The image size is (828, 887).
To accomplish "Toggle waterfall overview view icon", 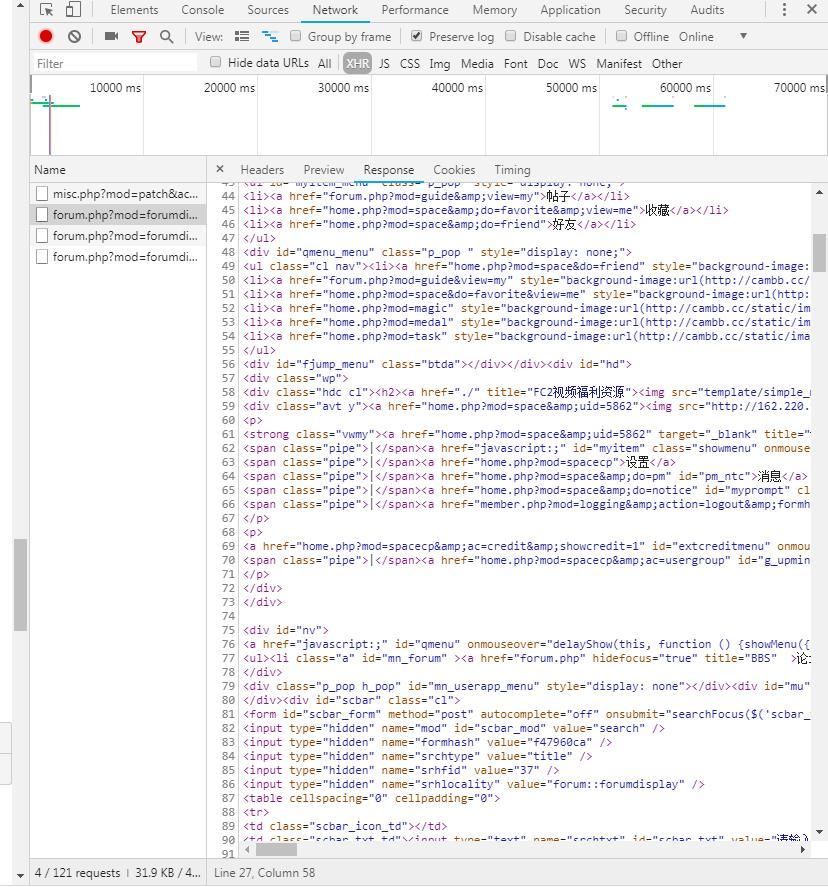I will coord(270,37).
